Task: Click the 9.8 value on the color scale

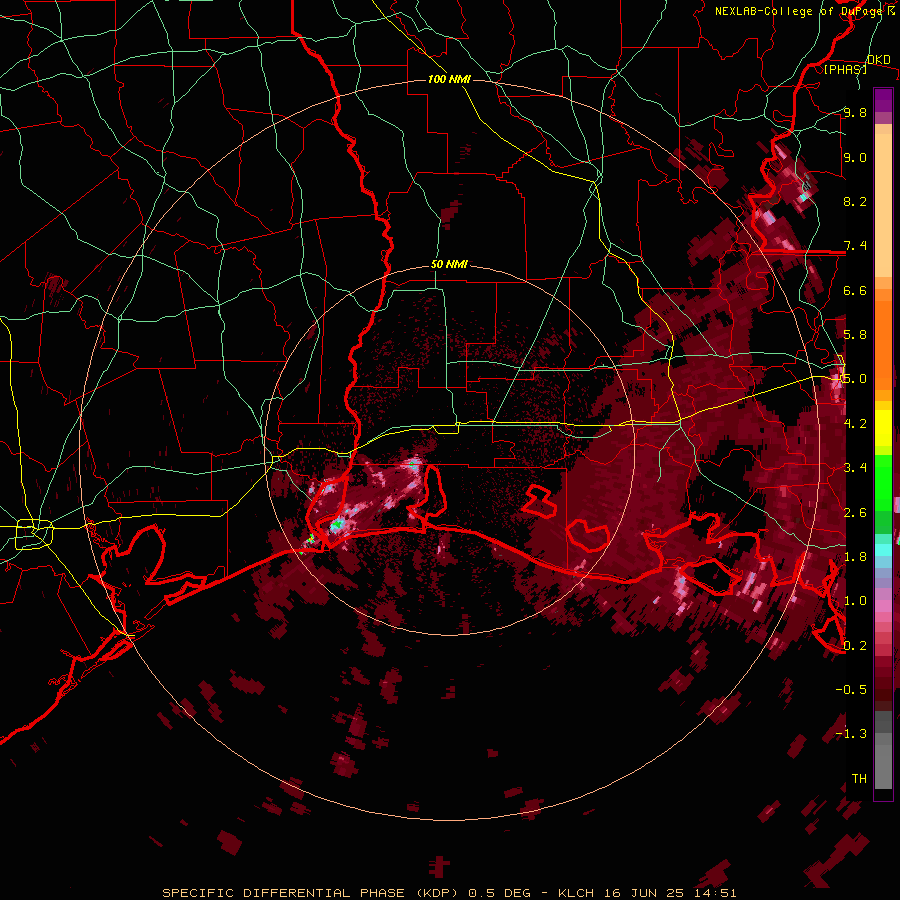Action: (x=855, y=112)
